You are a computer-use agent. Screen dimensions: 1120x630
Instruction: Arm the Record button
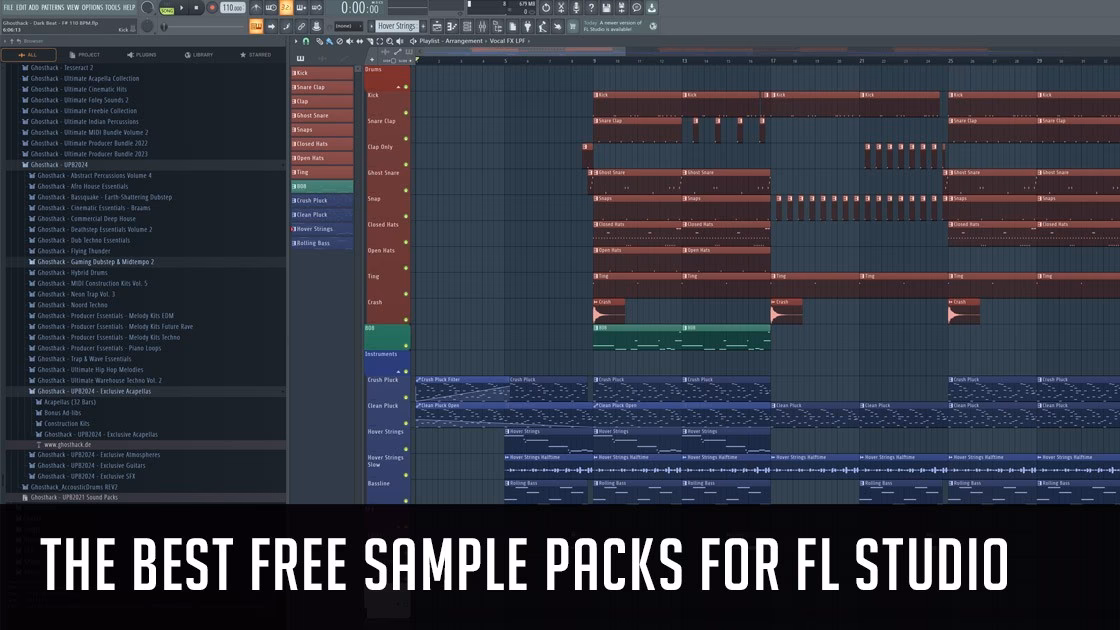(x=211, y=8)
